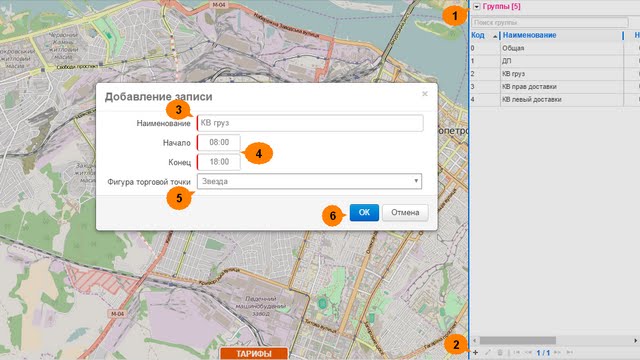Confirm with the OK button
The width and height of the screenshot is (640, 360).
click(x=364, y=213)
